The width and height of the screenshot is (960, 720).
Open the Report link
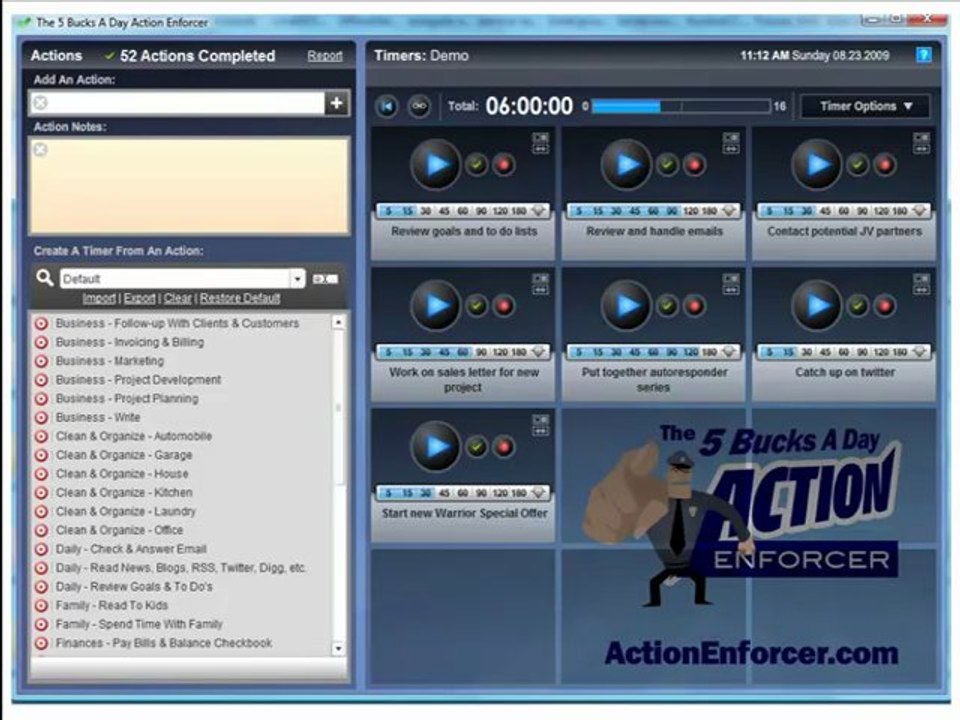[324, 56]
